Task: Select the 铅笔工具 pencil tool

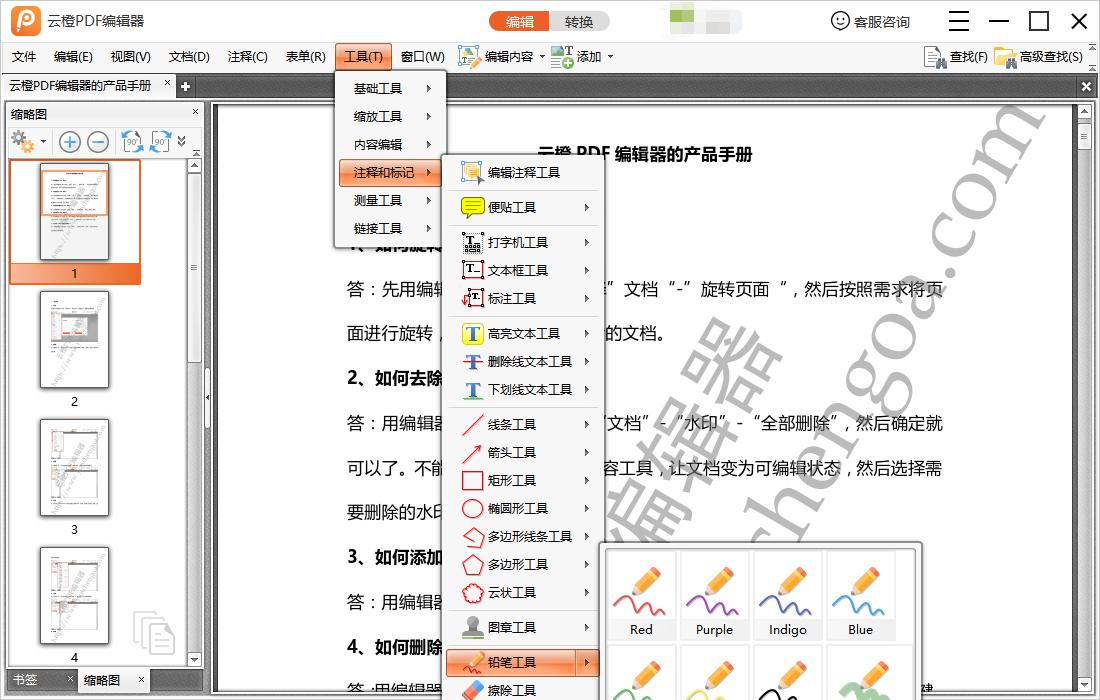Action: (523, 663)
